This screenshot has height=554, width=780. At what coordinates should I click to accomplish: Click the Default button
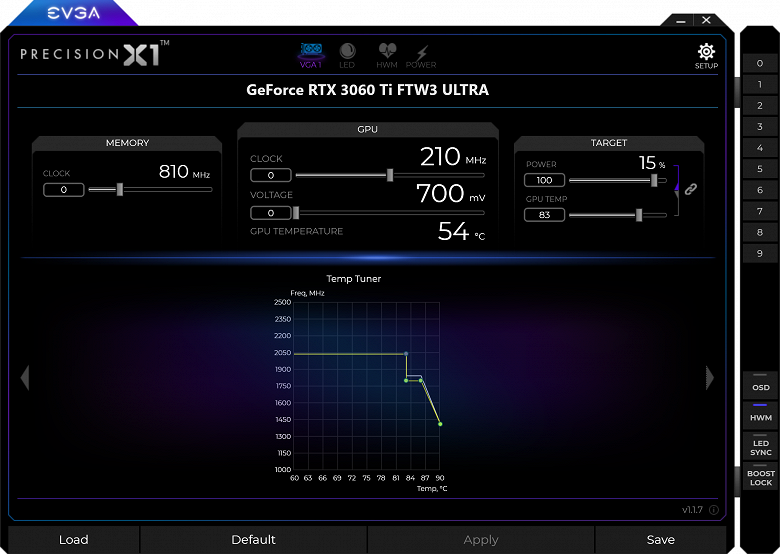tap(253, 540)
